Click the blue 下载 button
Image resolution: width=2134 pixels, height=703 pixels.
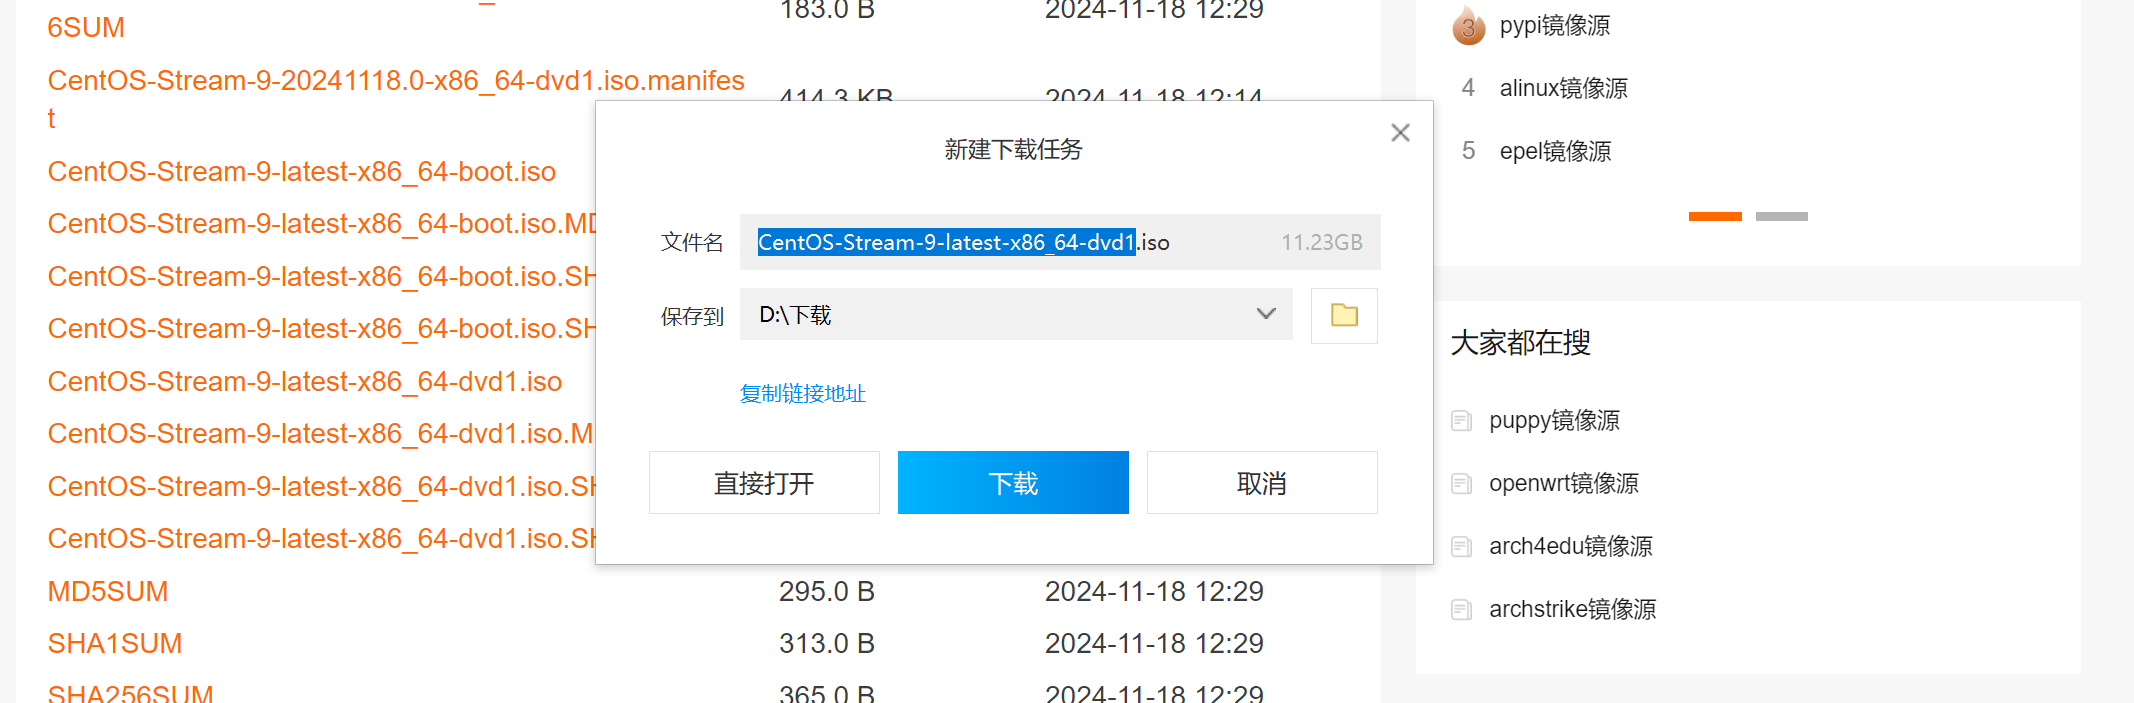[x=1013, y=483]
